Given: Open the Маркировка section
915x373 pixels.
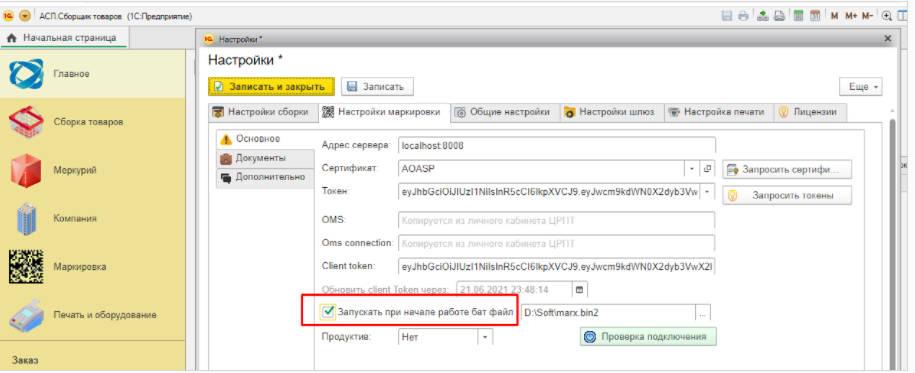Looking at the screenshot, I should pyautogui.click(x=92, y=267).
